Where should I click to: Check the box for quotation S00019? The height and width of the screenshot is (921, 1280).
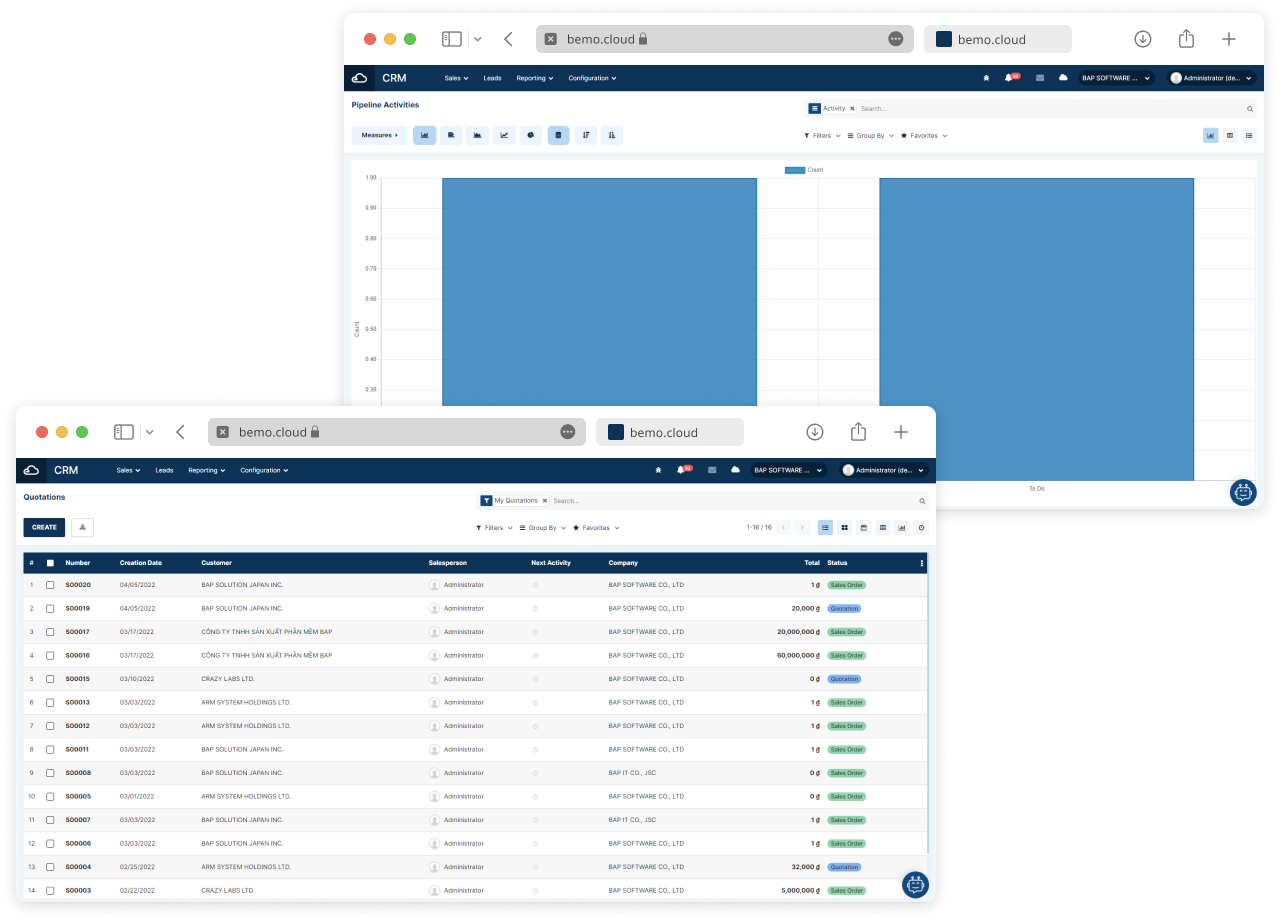[50, 608]
